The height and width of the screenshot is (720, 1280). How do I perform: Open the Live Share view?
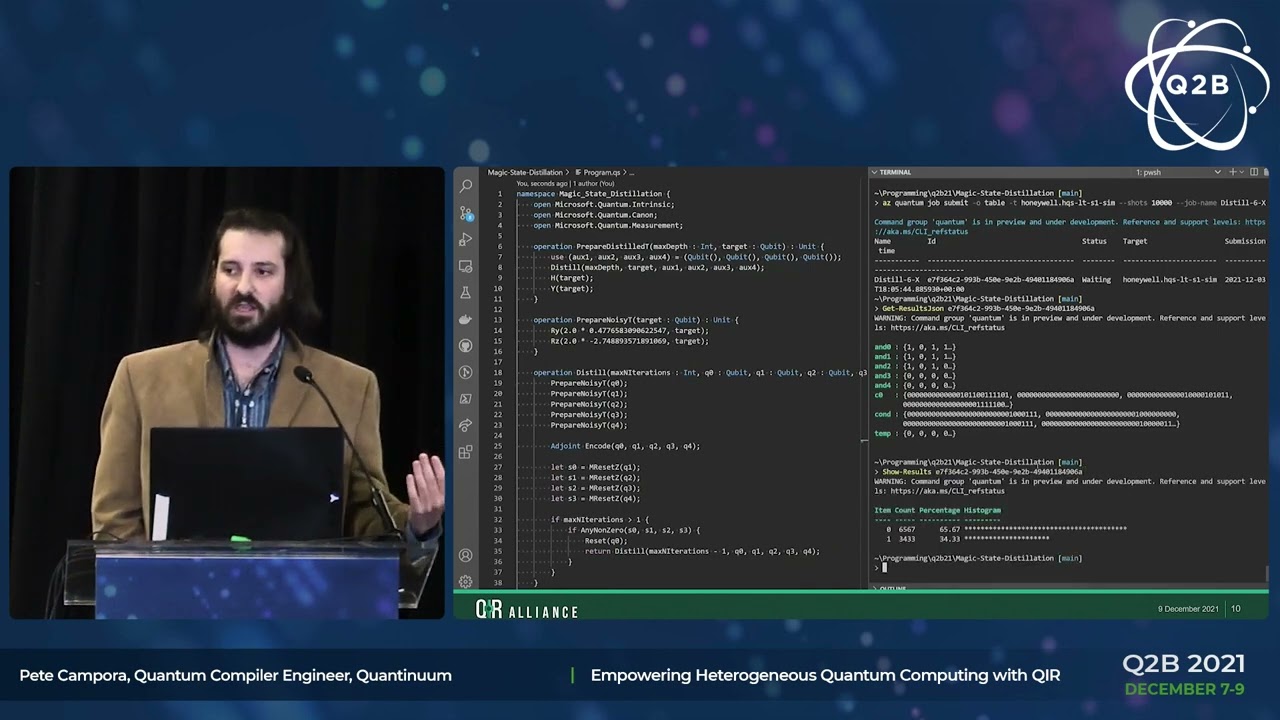[465, 425]
